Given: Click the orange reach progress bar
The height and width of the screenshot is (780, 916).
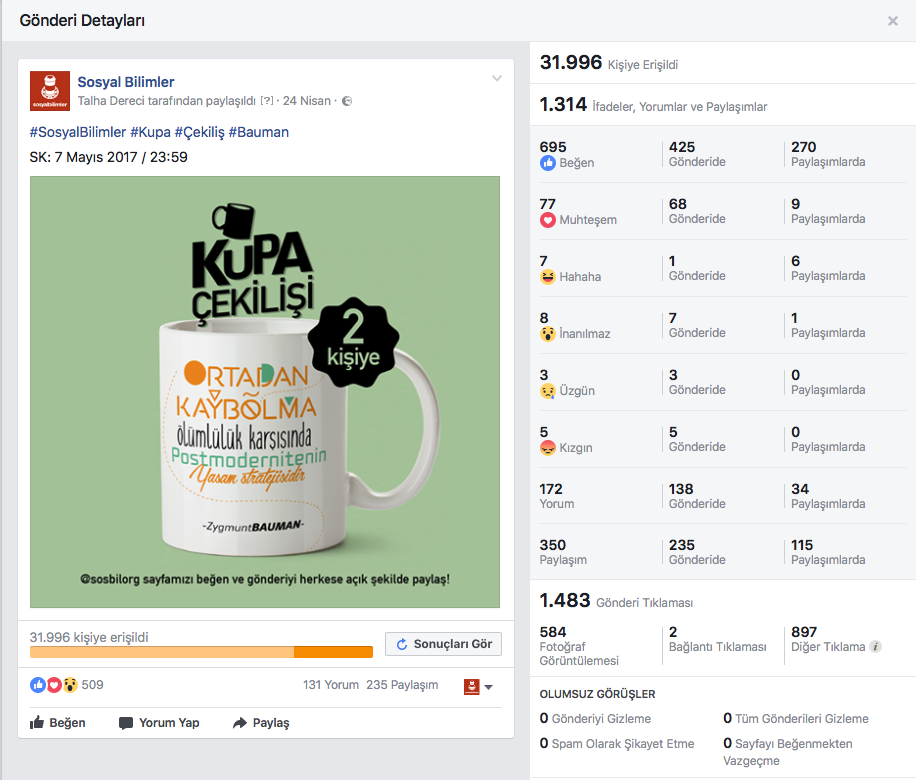Looking at the screenshot, I should [201, 652].
